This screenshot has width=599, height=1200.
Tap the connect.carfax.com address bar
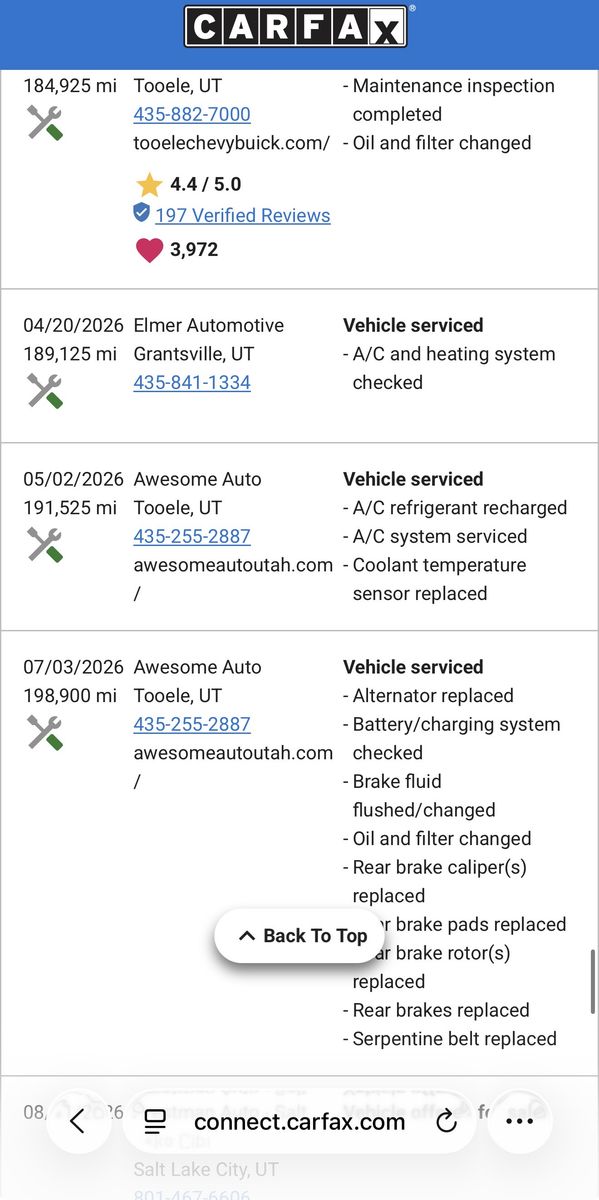(x=300, y=1122)
